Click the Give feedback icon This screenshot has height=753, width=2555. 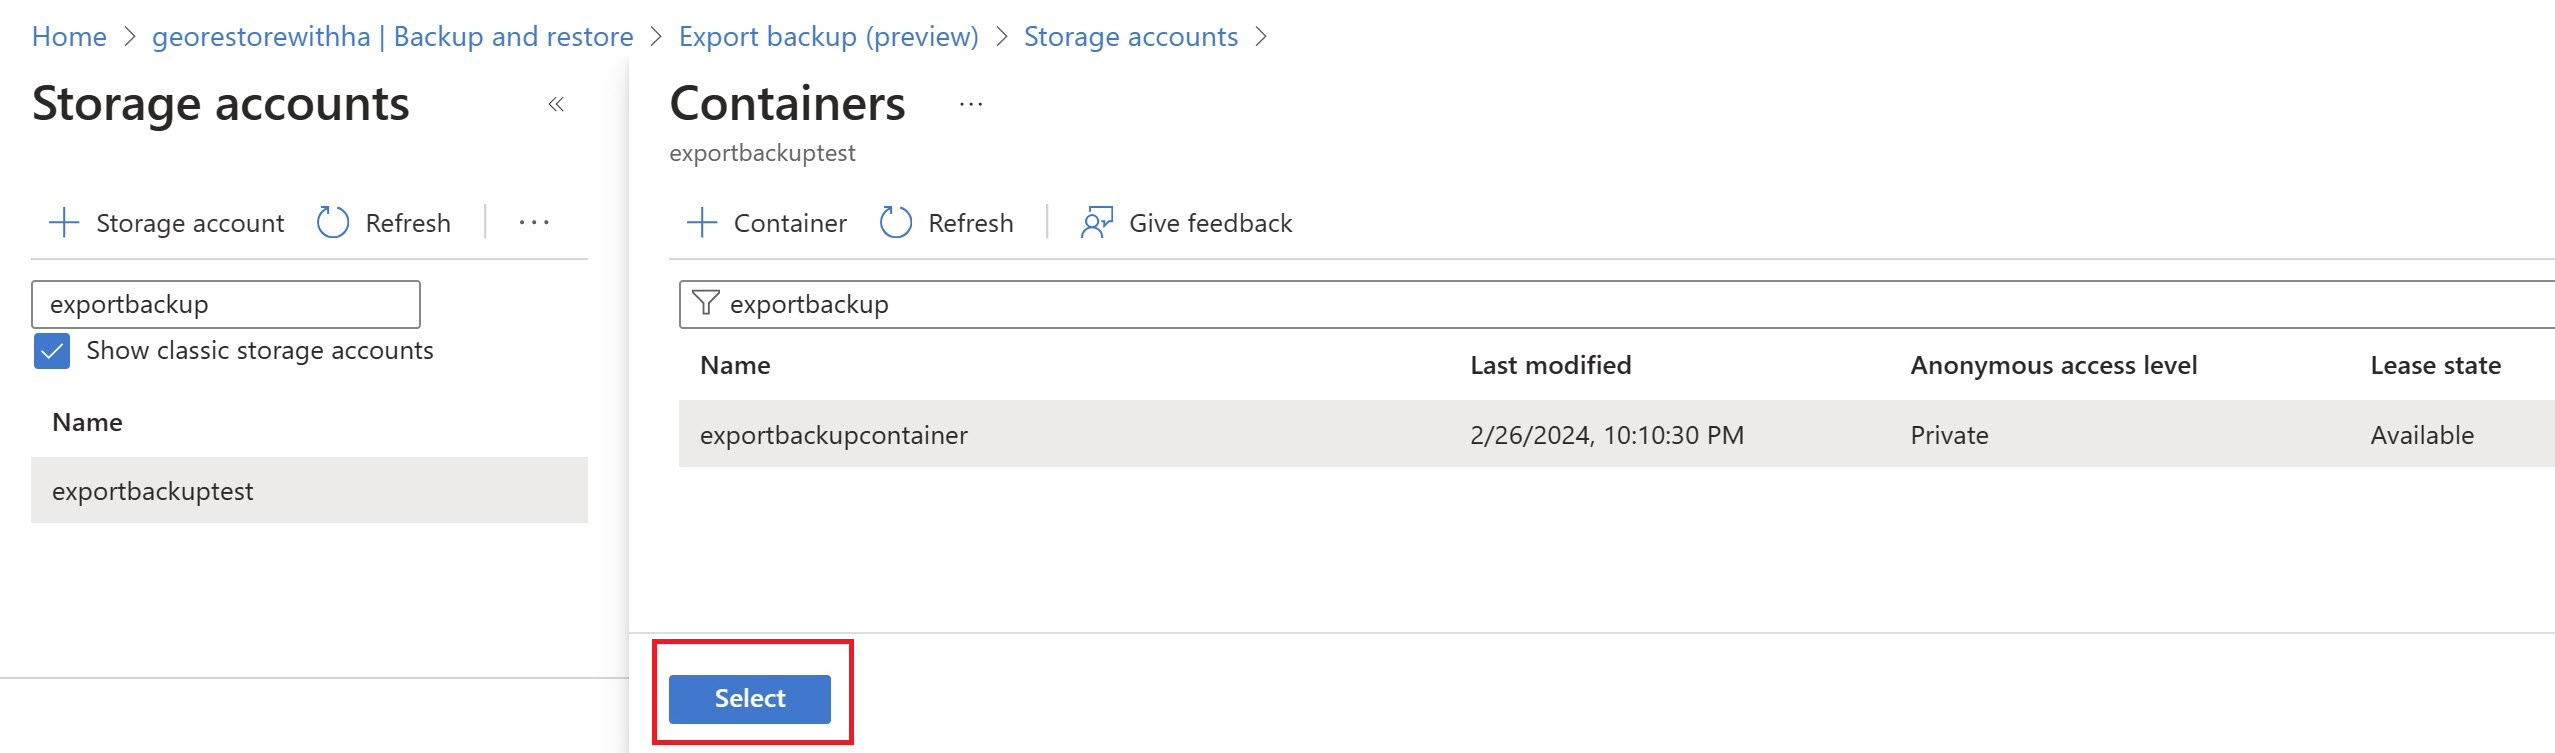[1096, 223]
